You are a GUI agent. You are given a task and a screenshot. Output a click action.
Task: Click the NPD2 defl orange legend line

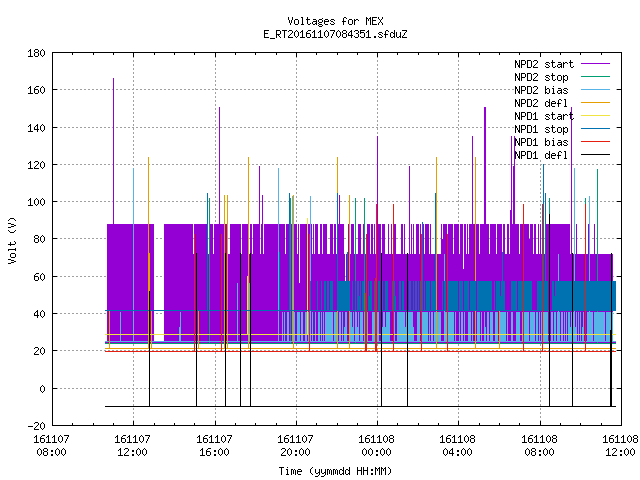pyautogui.click(x=595, y=103)
